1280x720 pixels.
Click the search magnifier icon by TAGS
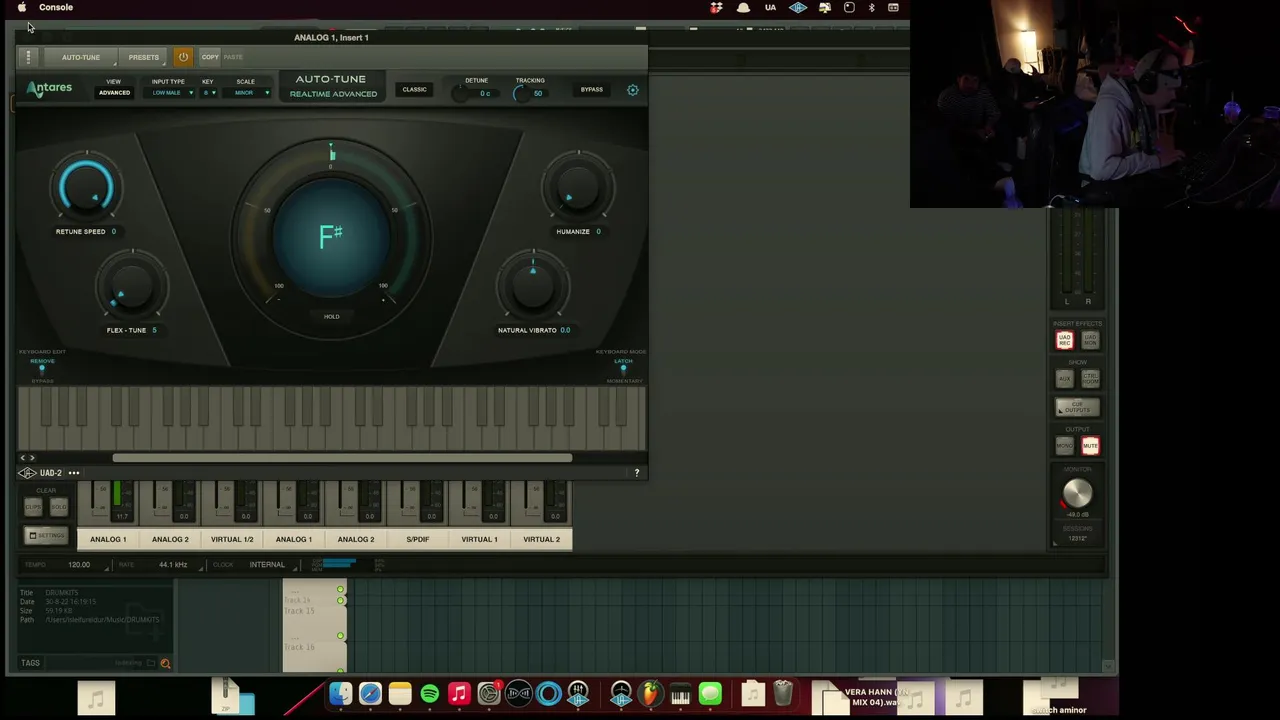point(165,663)
